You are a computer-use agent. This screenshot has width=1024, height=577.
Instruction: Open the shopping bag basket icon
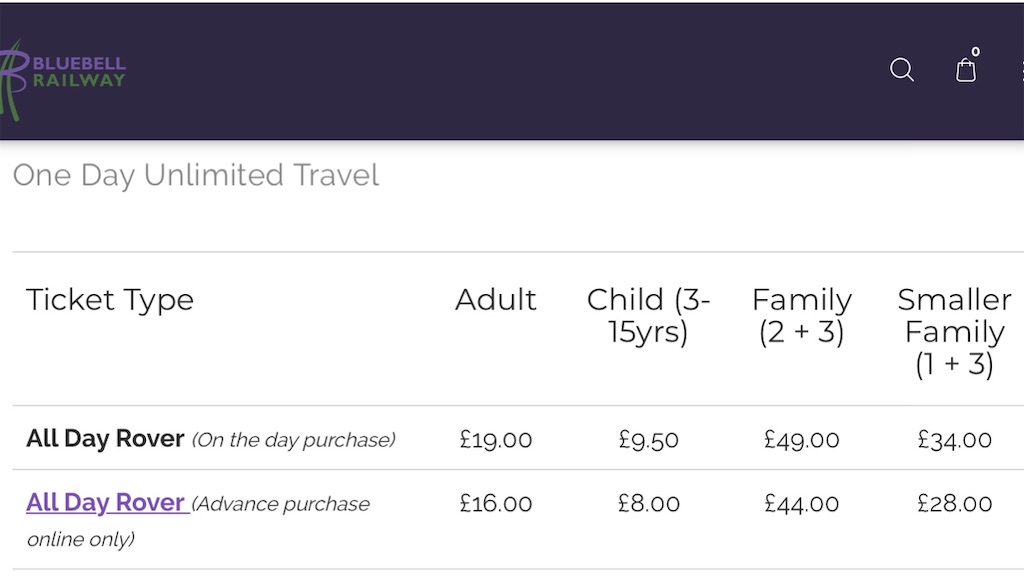point(966,70)
